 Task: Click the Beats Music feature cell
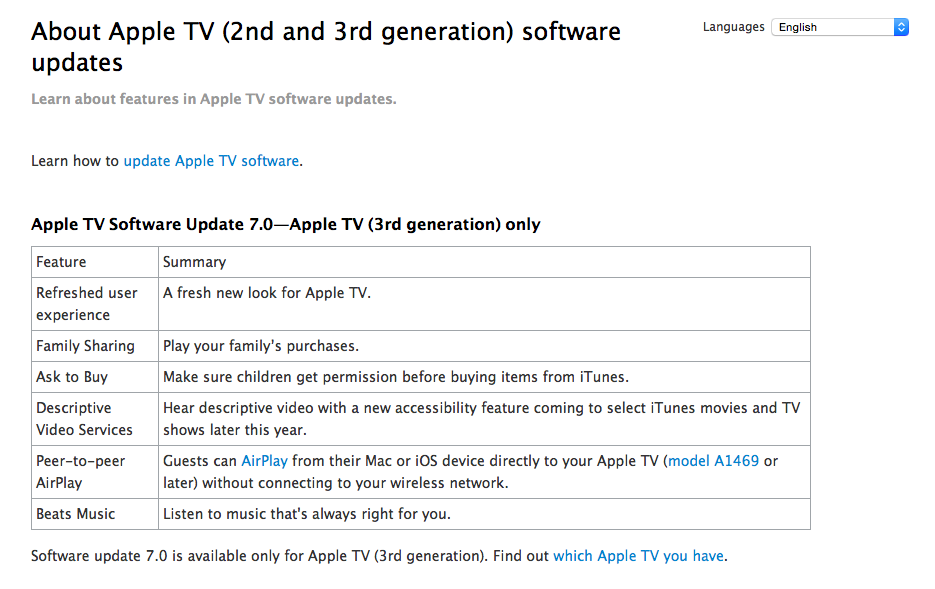(x=95, y=514)
